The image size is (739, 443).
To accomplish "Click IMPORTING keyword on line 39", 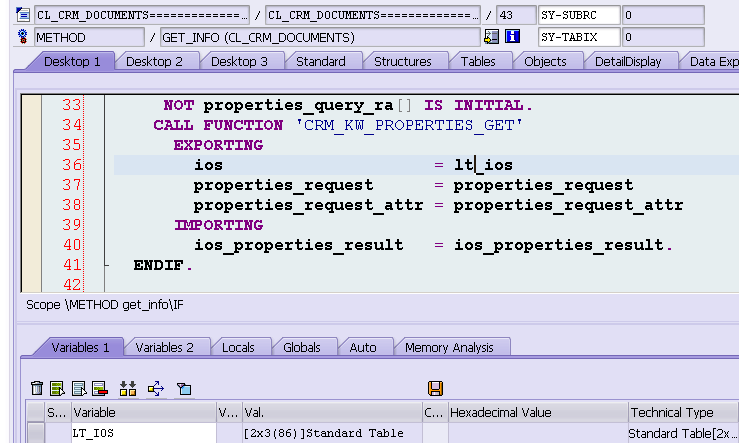I will [x=218, y=225].
